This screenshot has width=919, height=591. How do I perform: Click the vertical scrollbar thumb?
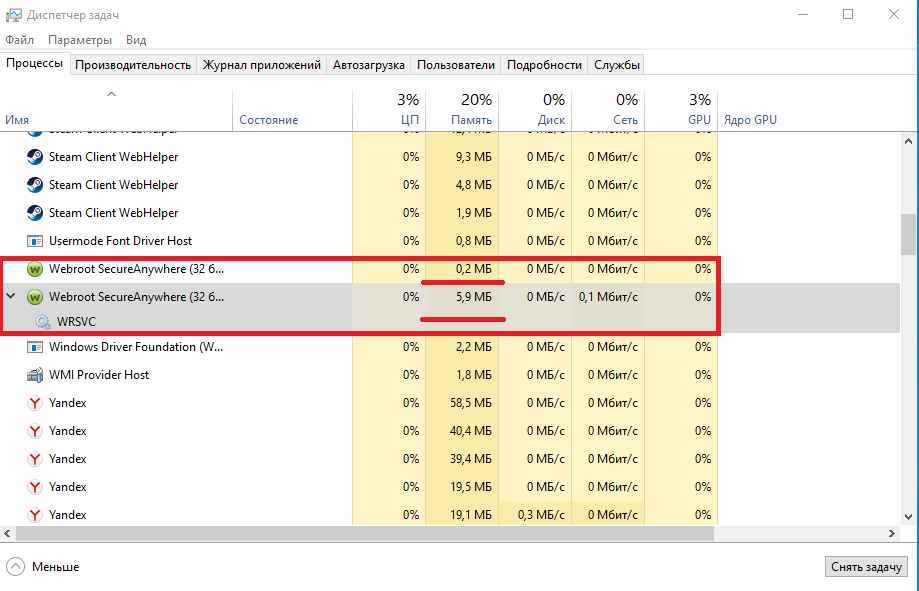click(908, 235)
